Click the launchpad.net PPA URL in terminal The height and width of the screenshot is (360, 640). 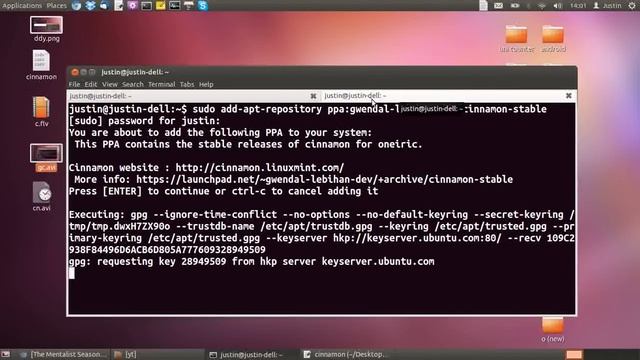click(x=324, y=180)
